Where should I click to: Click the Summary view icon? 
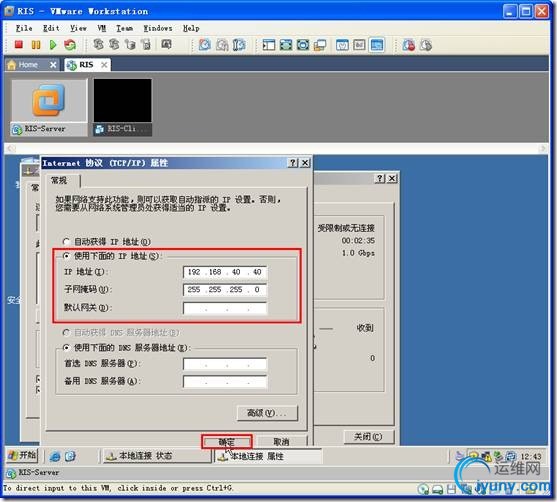(x=342, y=45)
